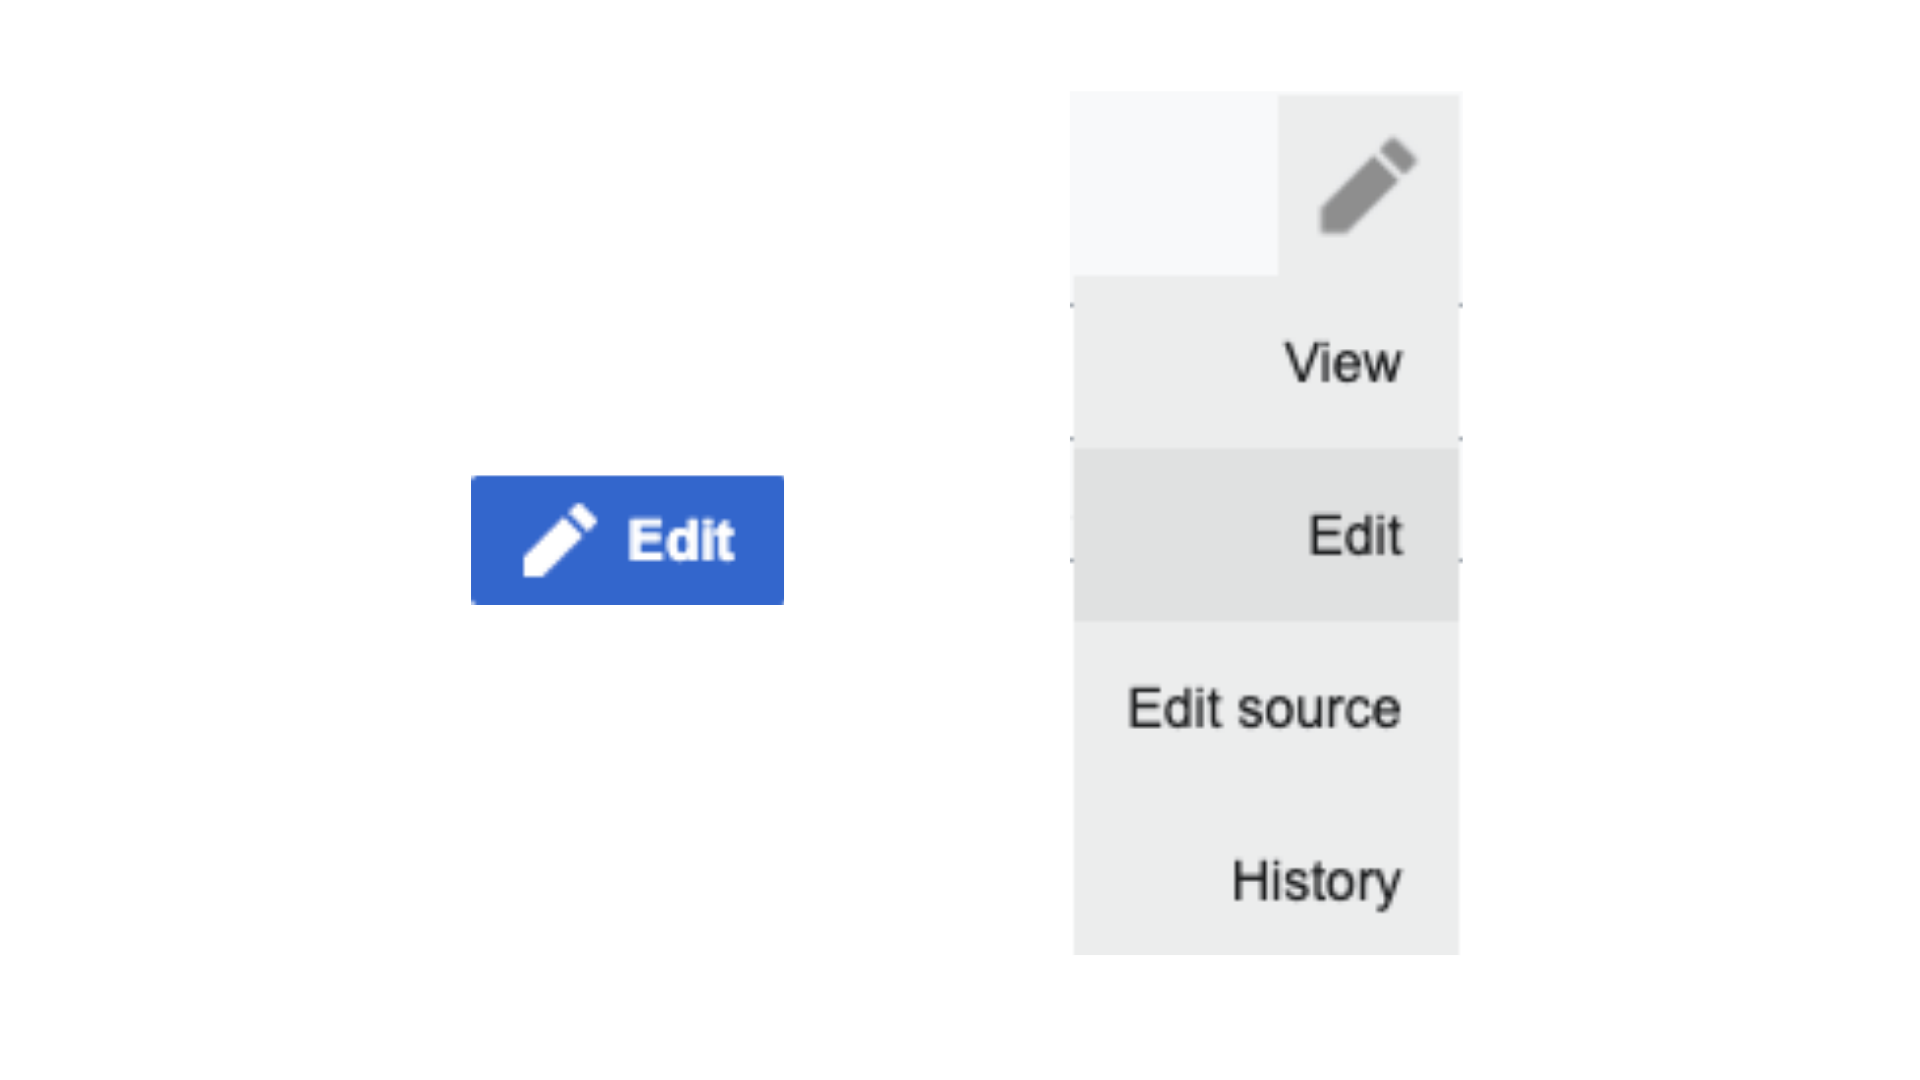
Task: Click the blank light box beside the gray pencil
Action: (x=1174, y=185)
